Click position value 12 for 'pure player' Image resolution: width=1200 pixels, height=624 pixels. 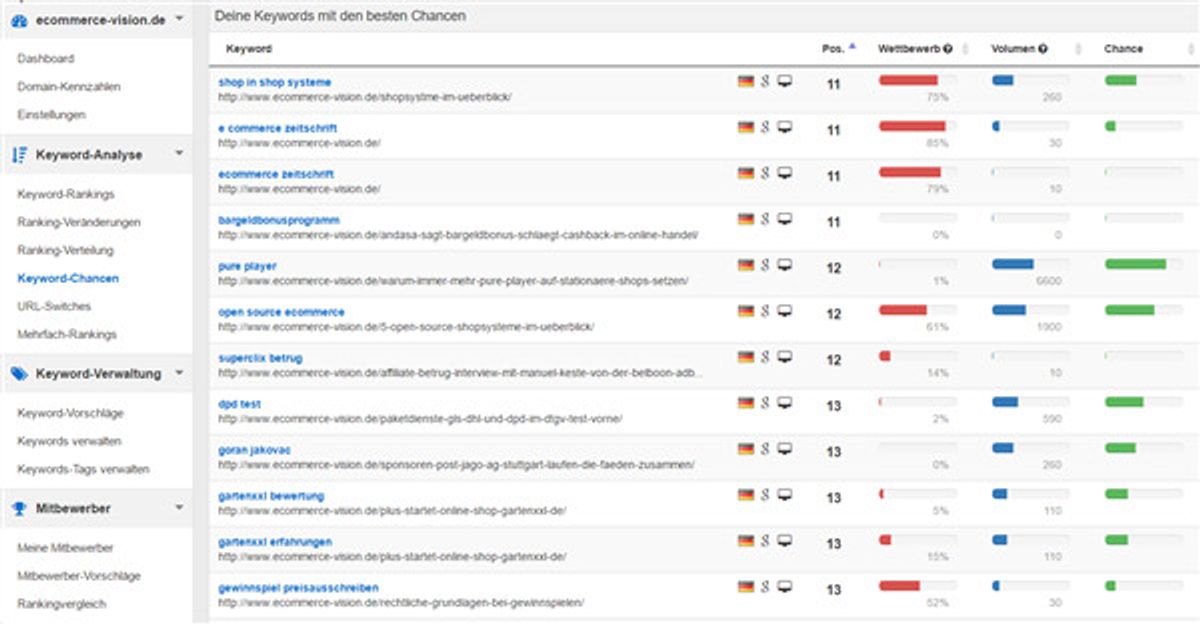[834, 269]
